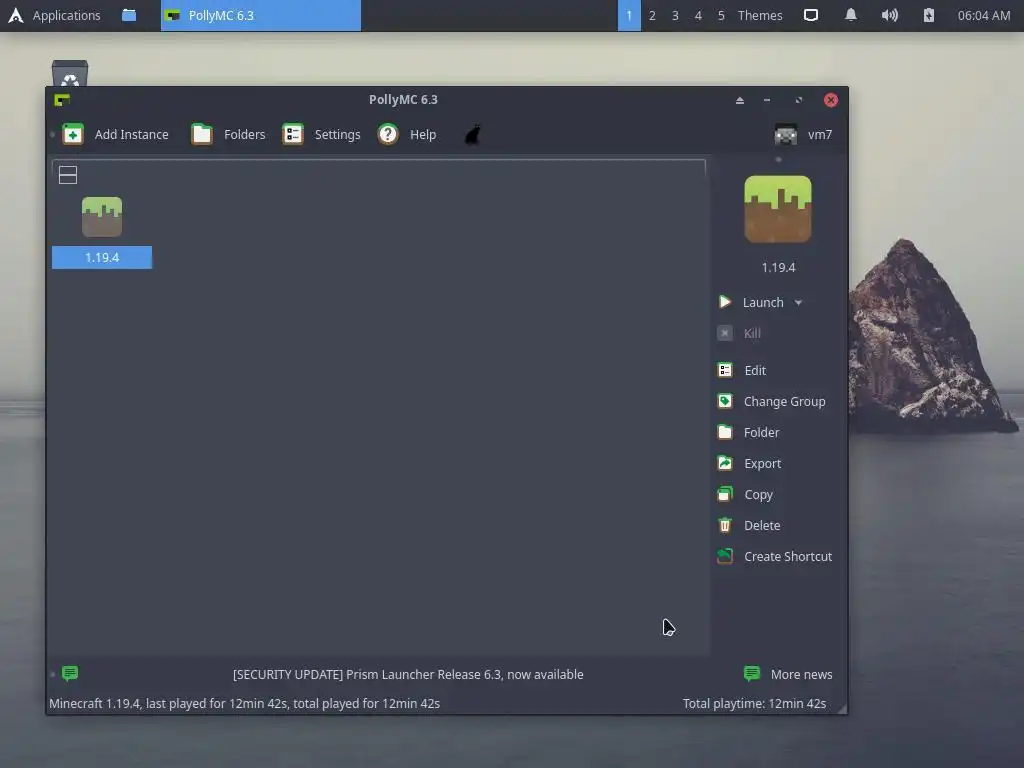Image resolution: width=1024 pixels, height=768 pixels.
Task: Copy the selected instance
Action: coord(745,494)
